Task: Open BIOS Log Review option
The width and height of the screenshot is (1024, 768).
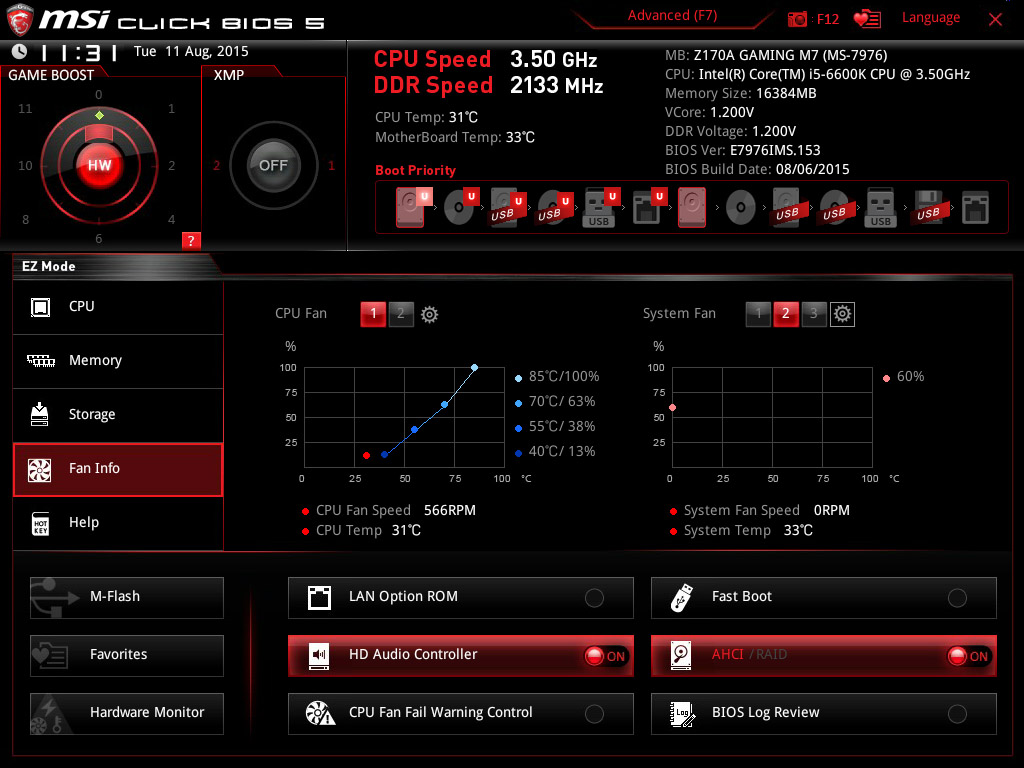Action: pos(824,714)
